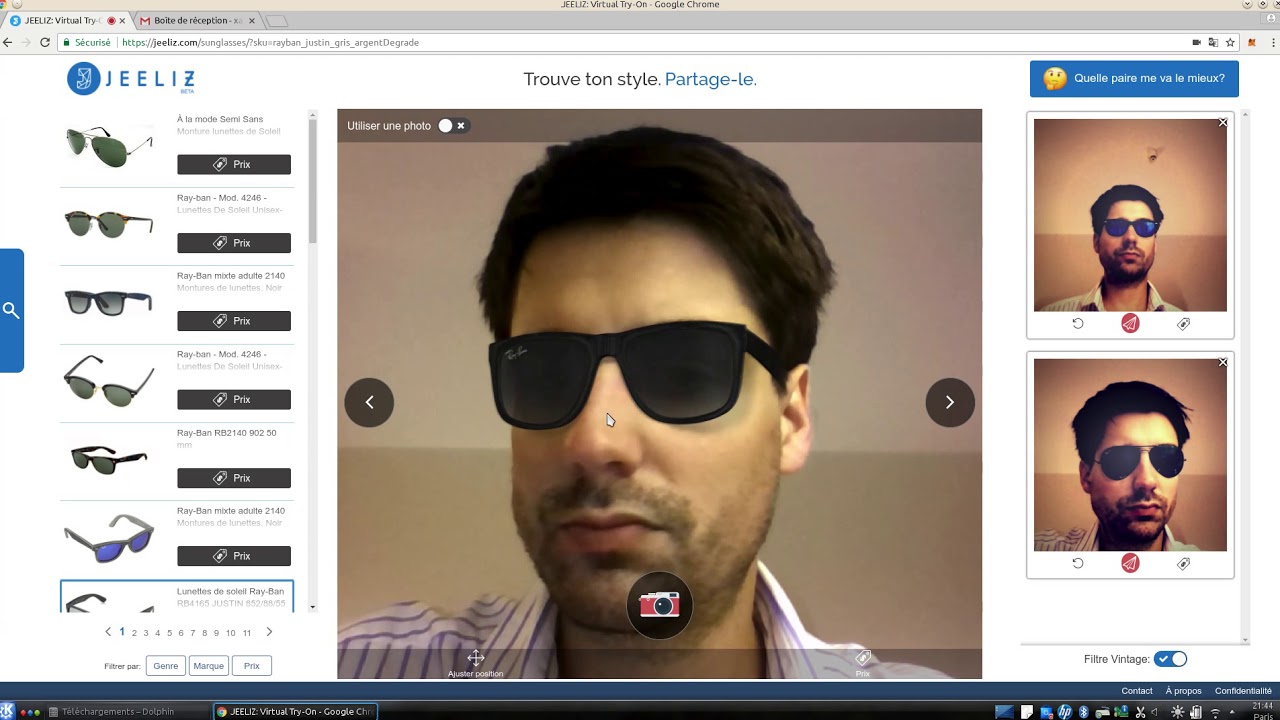The image size is (1280, 720).
Task: Open the first snapshot photo with blue lenses
Action: click(1130, 215)
